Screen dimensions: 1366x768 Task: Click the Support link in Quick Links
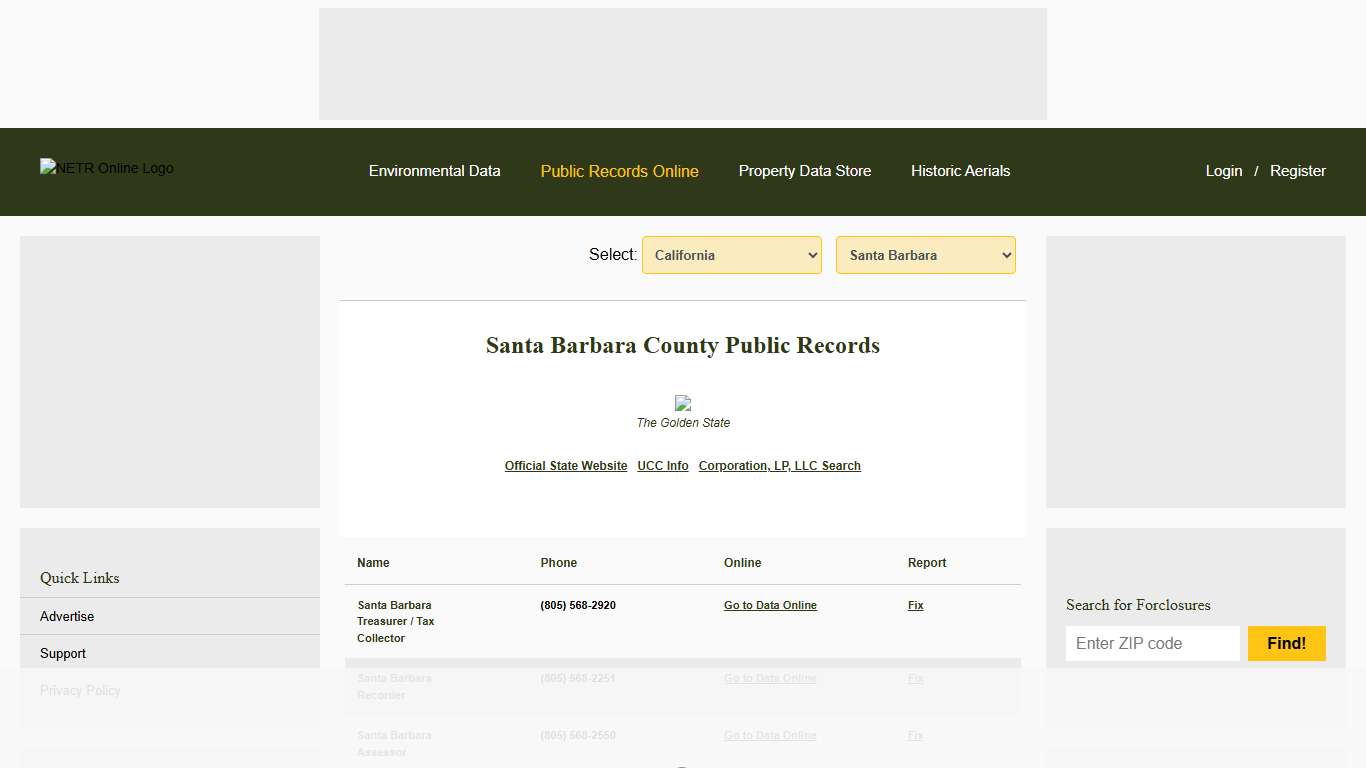pyautogui.click(x=62, y=653)
